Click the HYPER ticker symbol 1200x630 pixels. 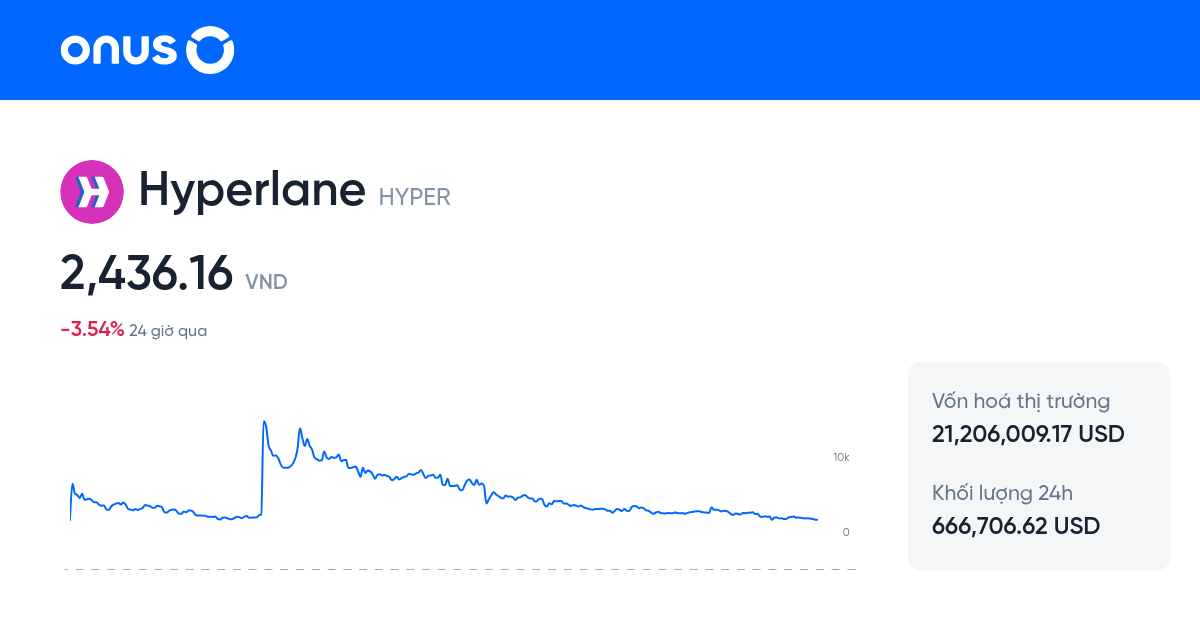click(414, 197)
